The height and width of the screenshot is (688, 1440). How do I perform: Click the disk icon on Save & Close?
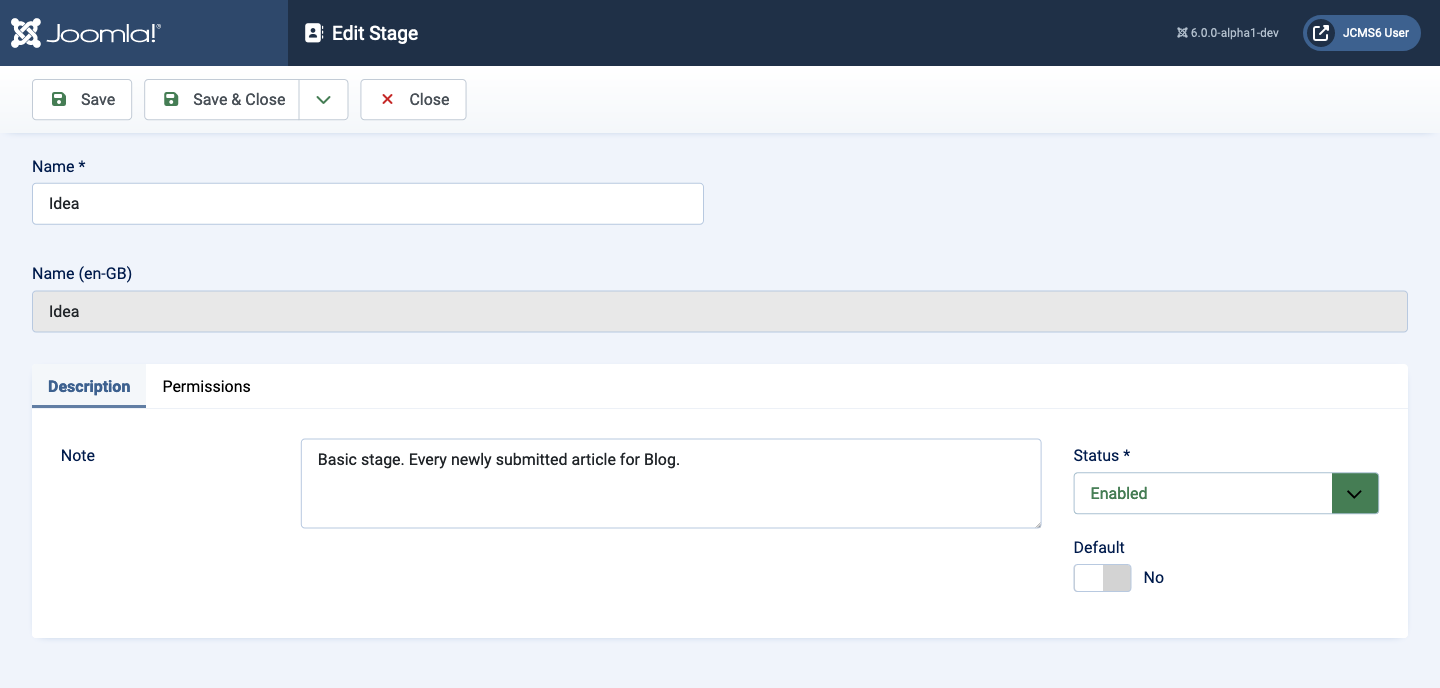click(x=172, y=99)
